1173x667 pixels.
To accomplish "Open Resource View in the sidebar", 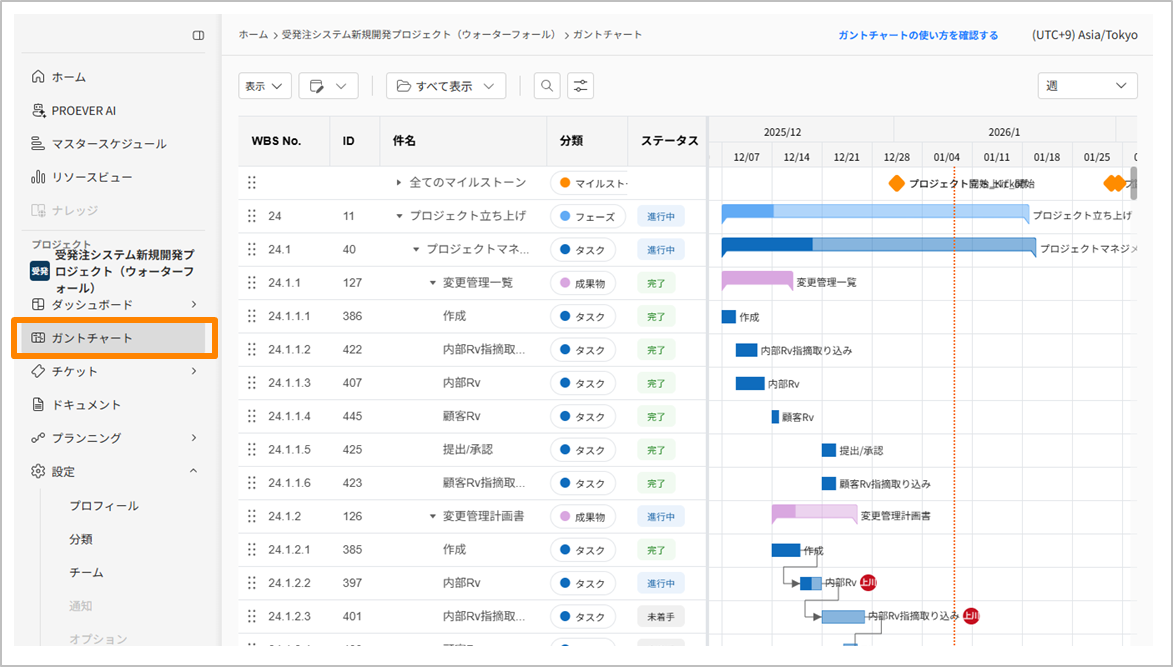I will [91, 177].
